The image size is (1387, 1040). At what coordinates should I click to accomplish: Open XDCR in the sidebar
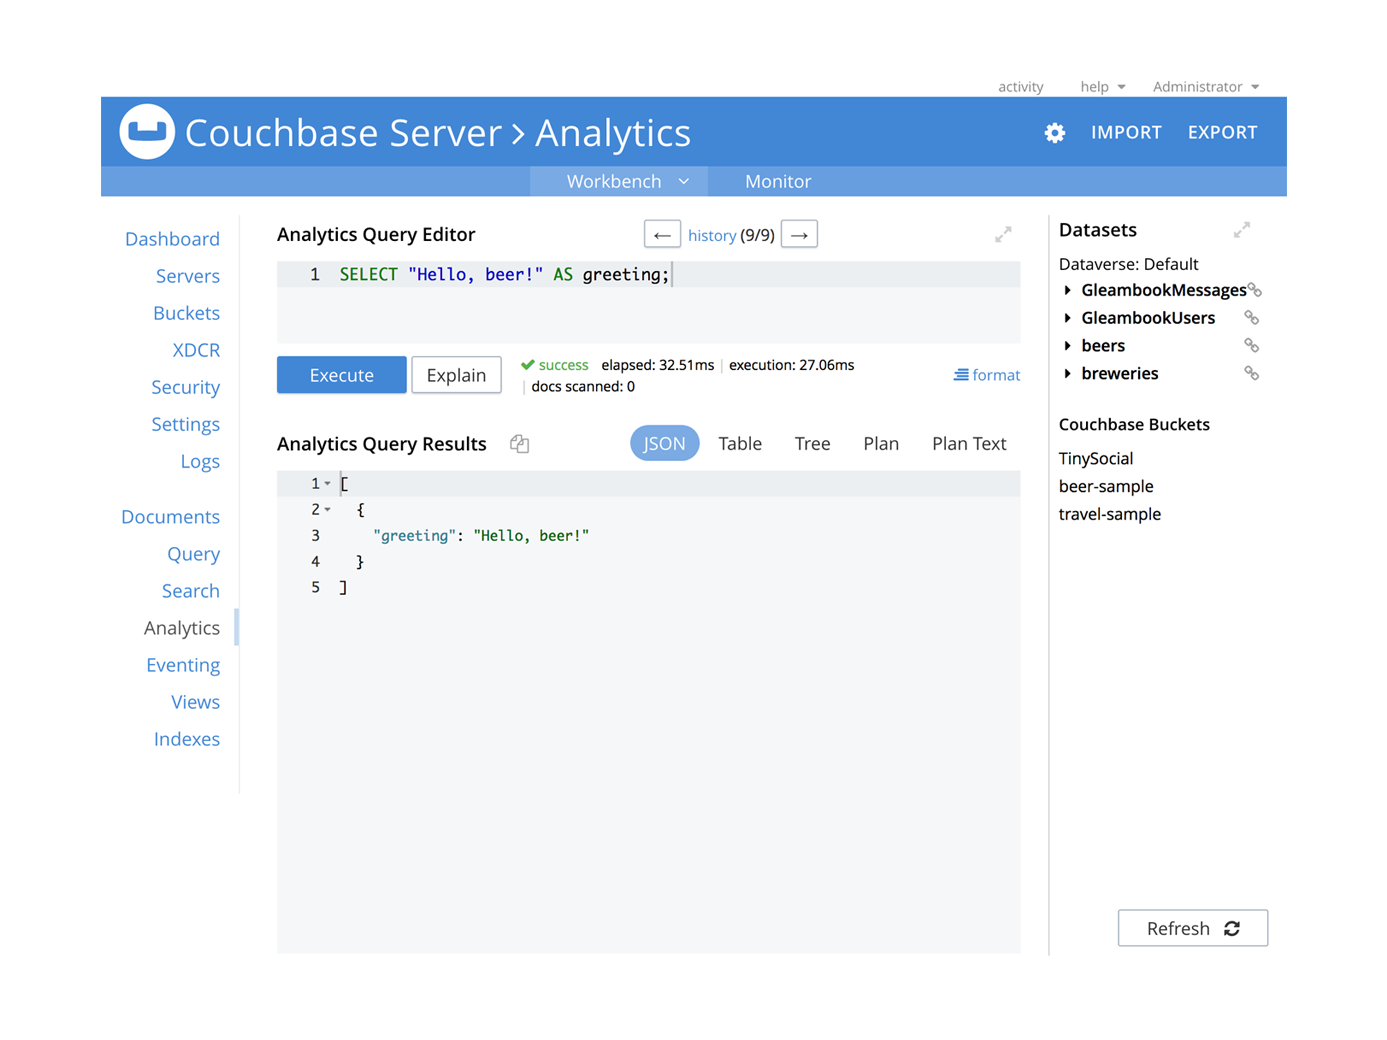pos(196,350)
